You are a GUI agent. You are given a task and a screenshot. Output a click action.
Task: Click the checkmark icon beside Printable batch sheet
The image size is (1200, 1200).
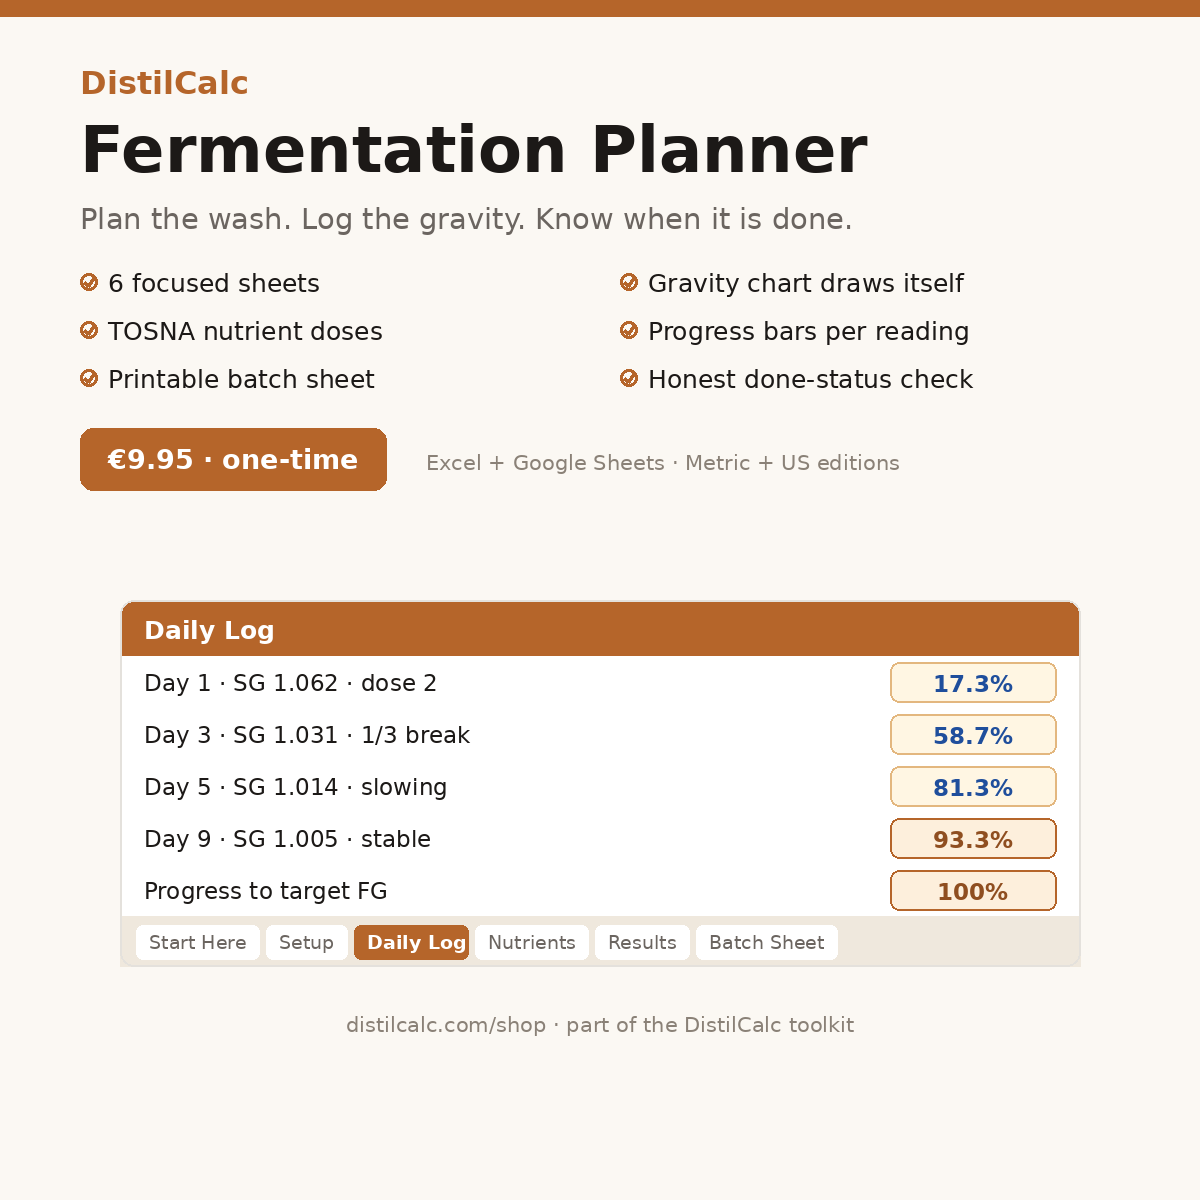[x=89, y=379]
